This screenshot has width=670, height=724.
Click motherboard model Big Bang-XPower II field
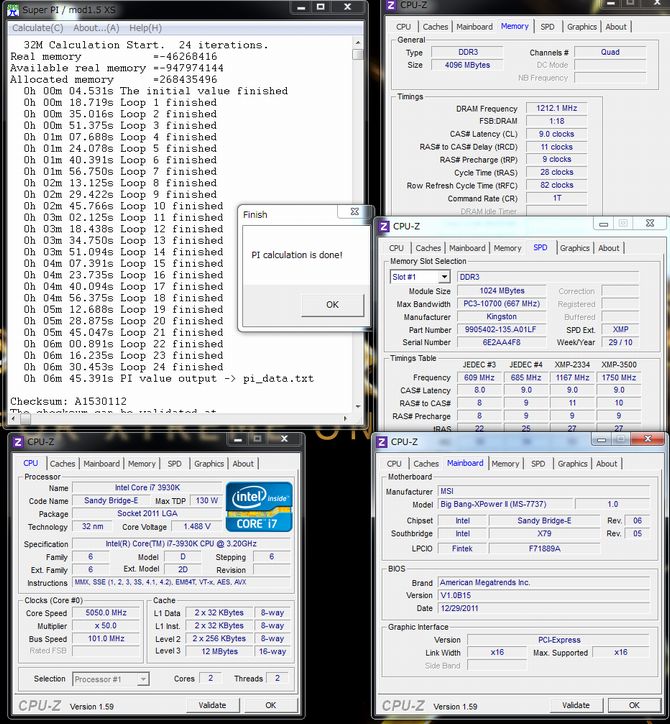tap(506, 504)
